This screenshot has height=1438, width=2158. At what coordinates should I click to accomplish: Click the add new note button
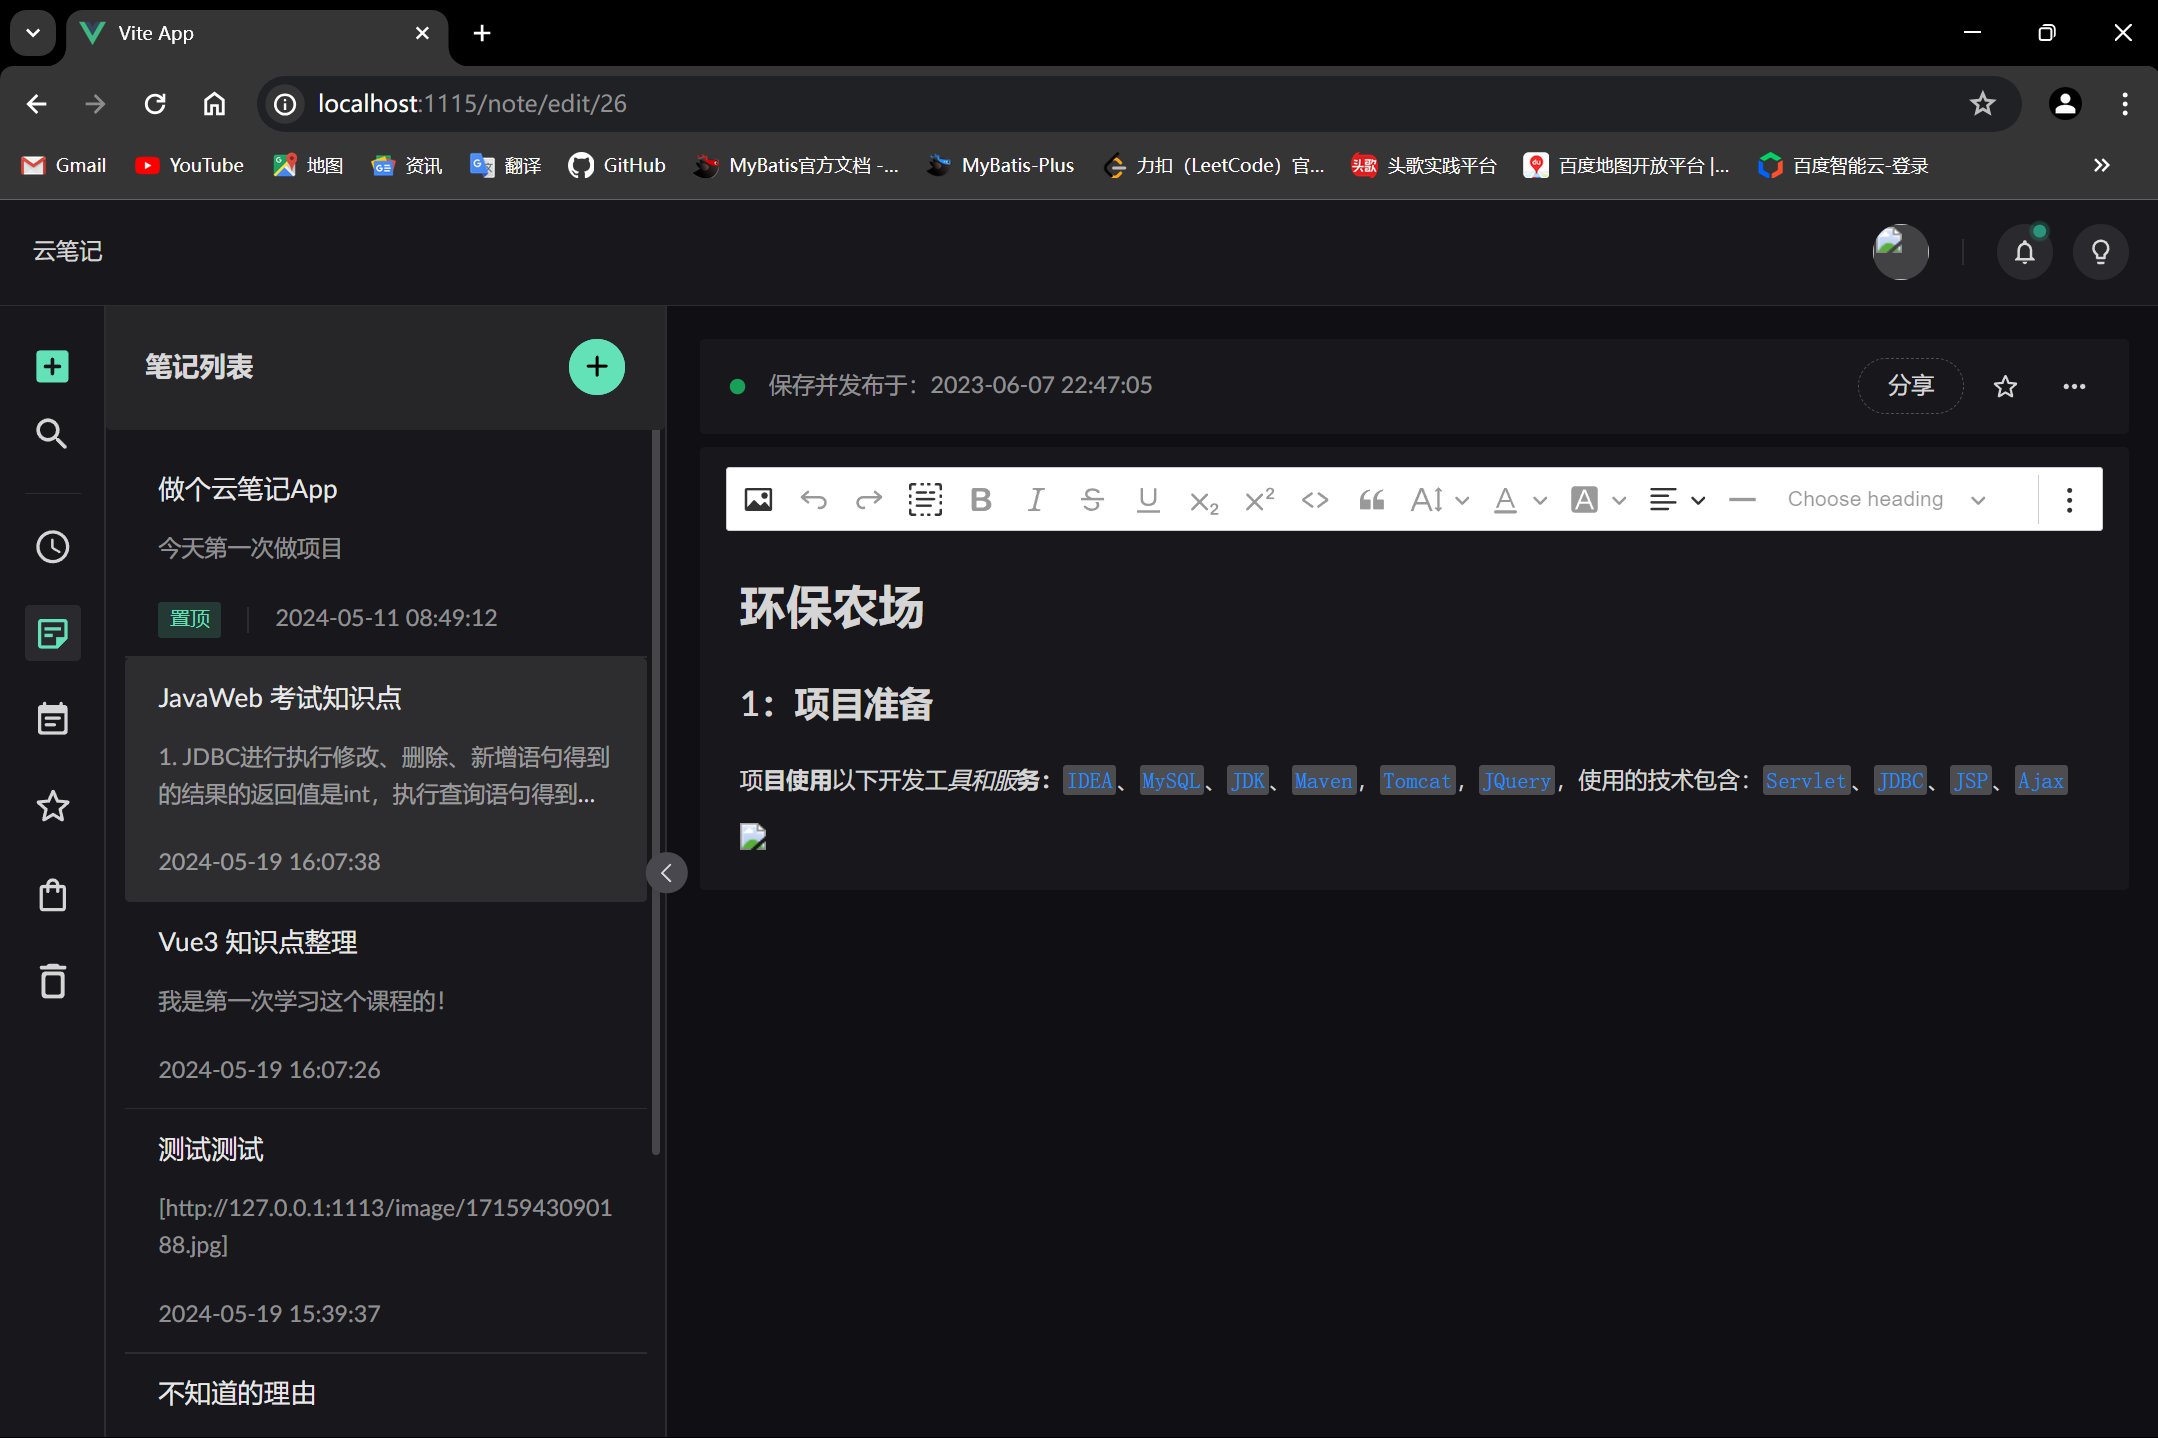(594, 368)
